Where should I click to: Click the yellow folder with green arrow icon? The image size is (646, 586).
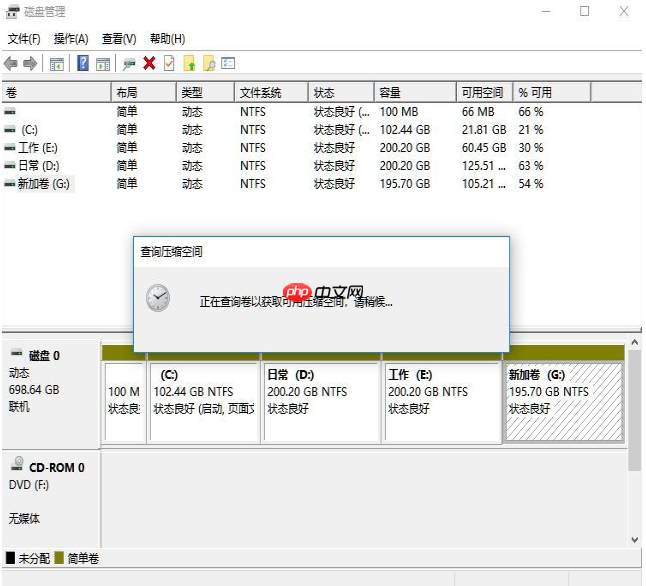tap(189, 63)
